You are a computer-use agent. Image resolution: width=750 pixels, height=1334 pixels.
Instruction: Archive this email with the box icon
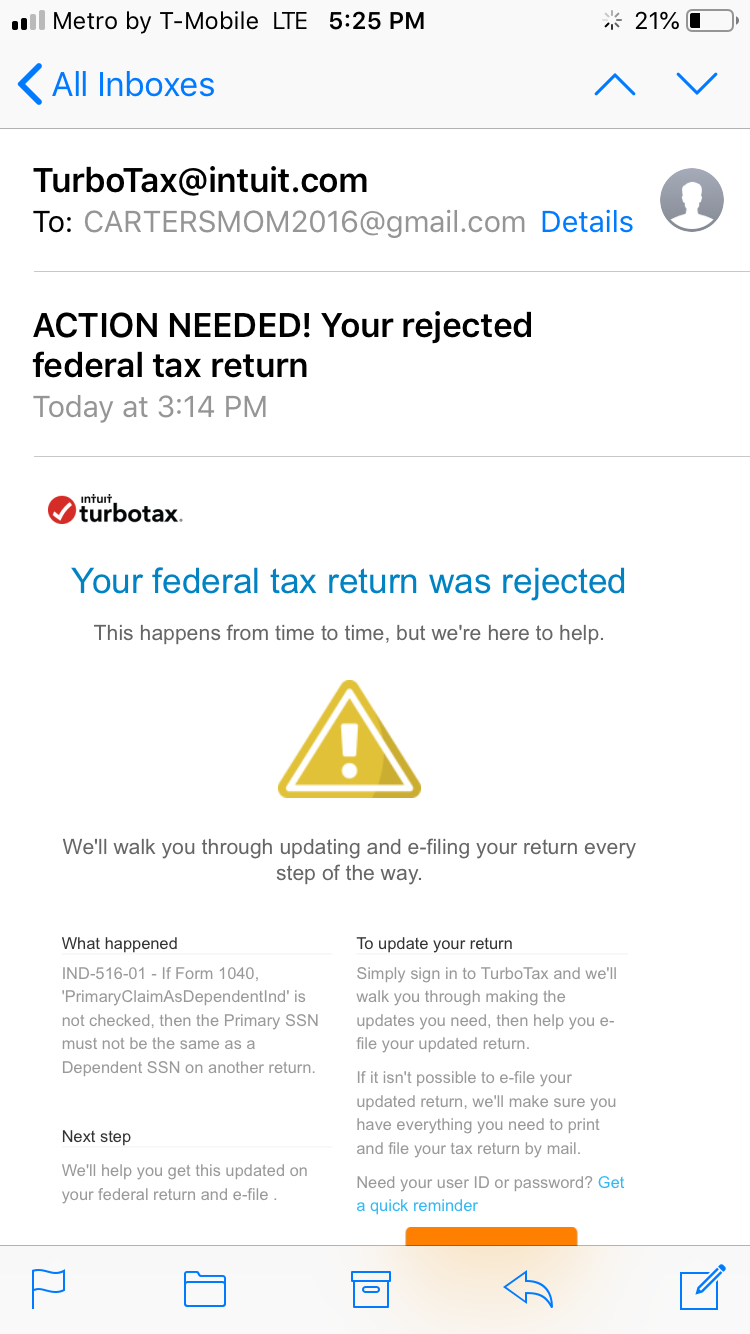370,1288
